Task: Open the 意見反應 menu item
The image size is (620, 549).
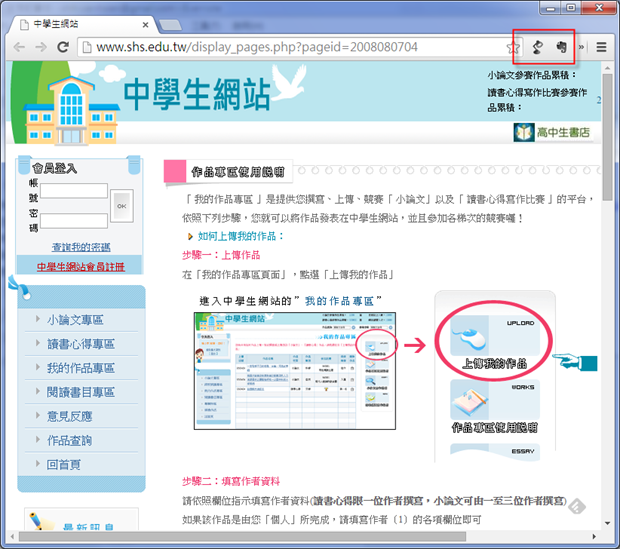Action: pos(70,416)
